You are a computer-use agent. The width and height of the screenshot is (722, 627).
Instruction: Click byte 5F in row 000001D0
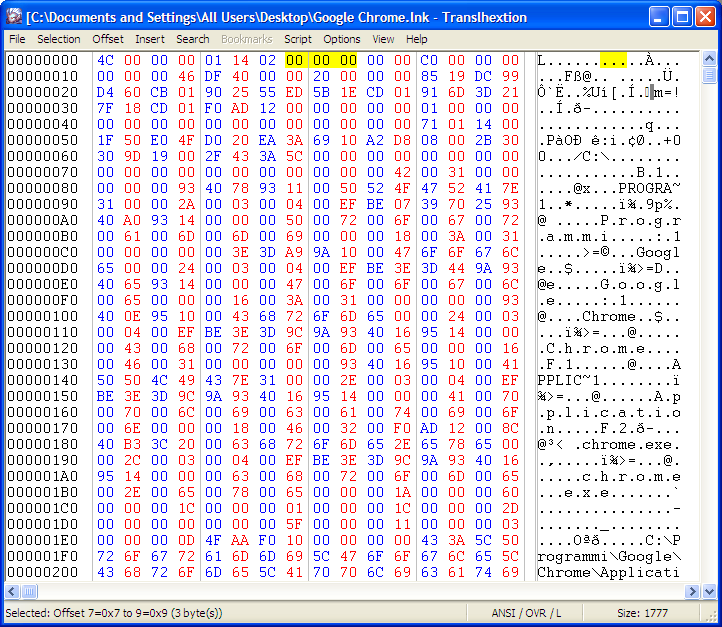pos(294,524)
